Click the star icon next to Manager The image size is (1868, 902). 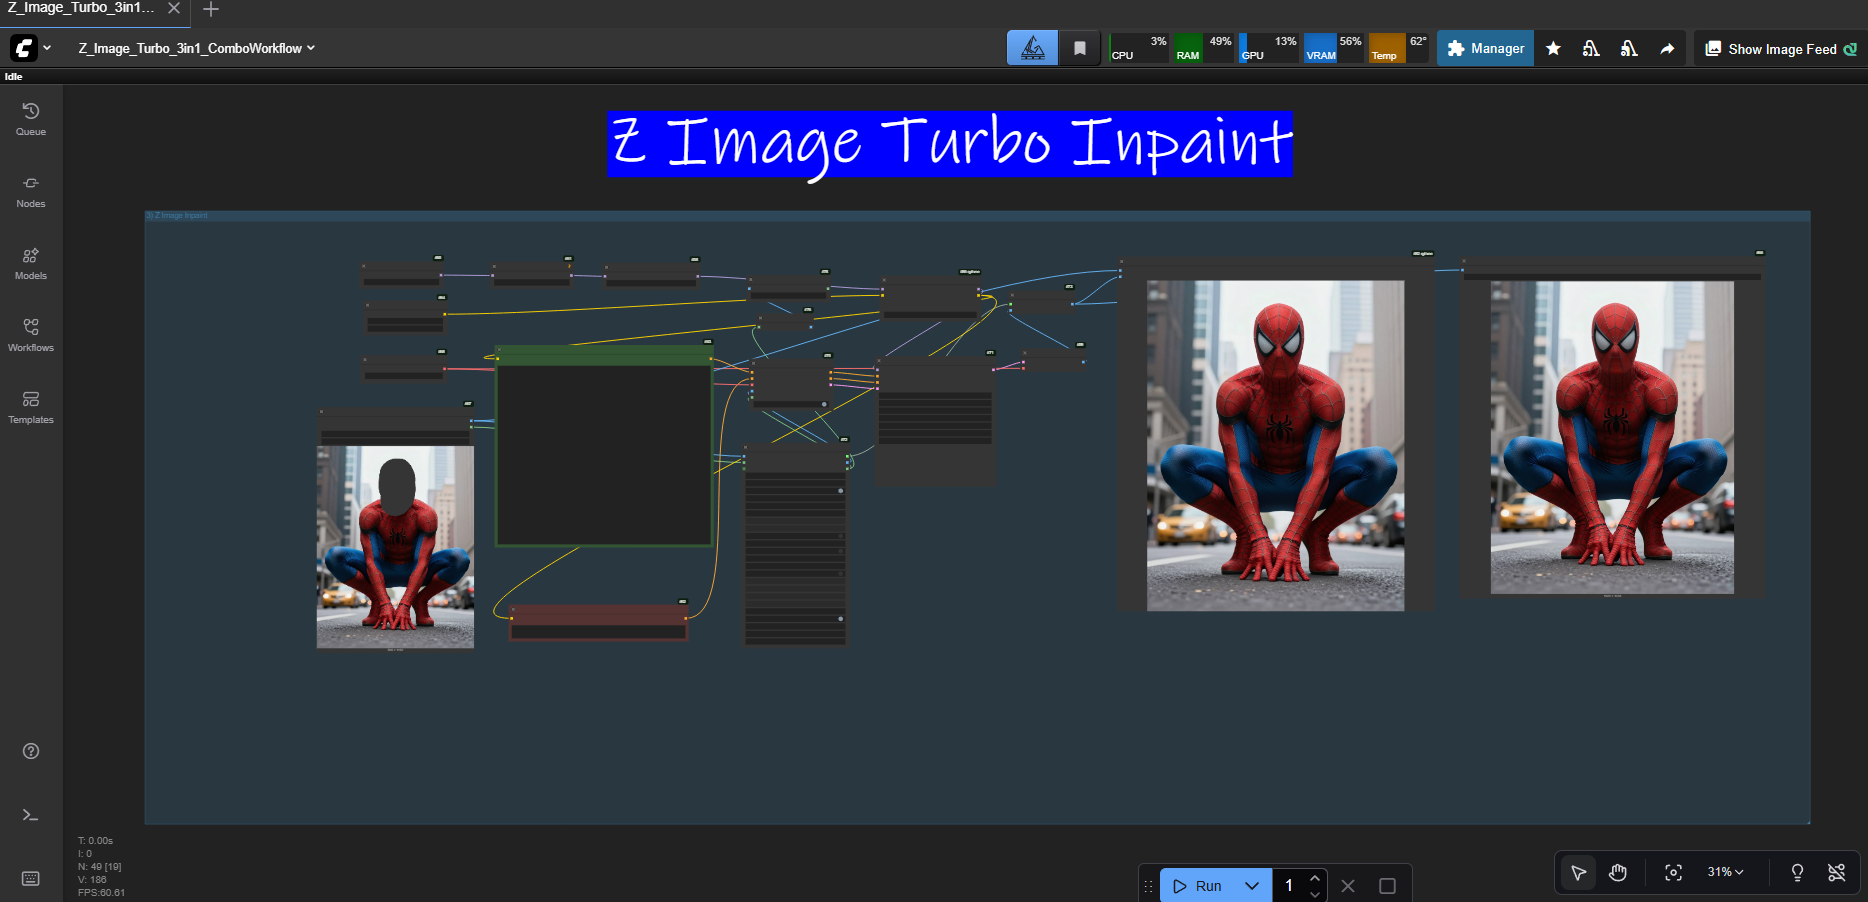[x=1553, y=48]
